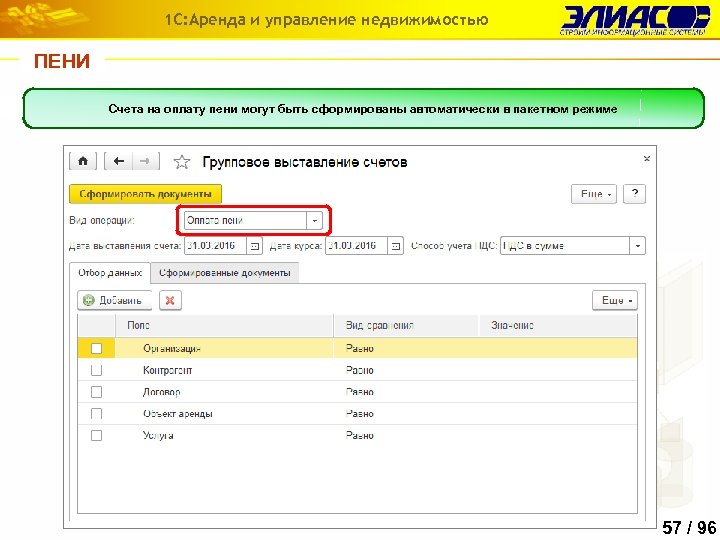
Task: Select the Услуга row label
Action: 158,435
